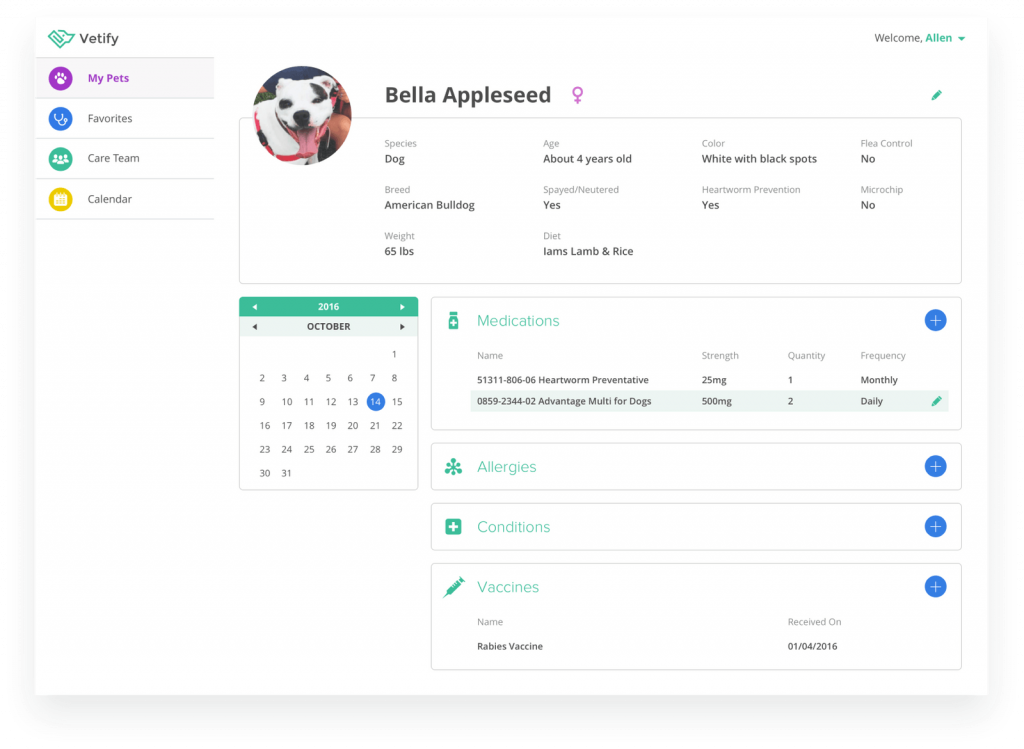Viewport: 1024px width, 749px height.
Task: Add a new medication with the plus button
Action: tap(935, 320)
